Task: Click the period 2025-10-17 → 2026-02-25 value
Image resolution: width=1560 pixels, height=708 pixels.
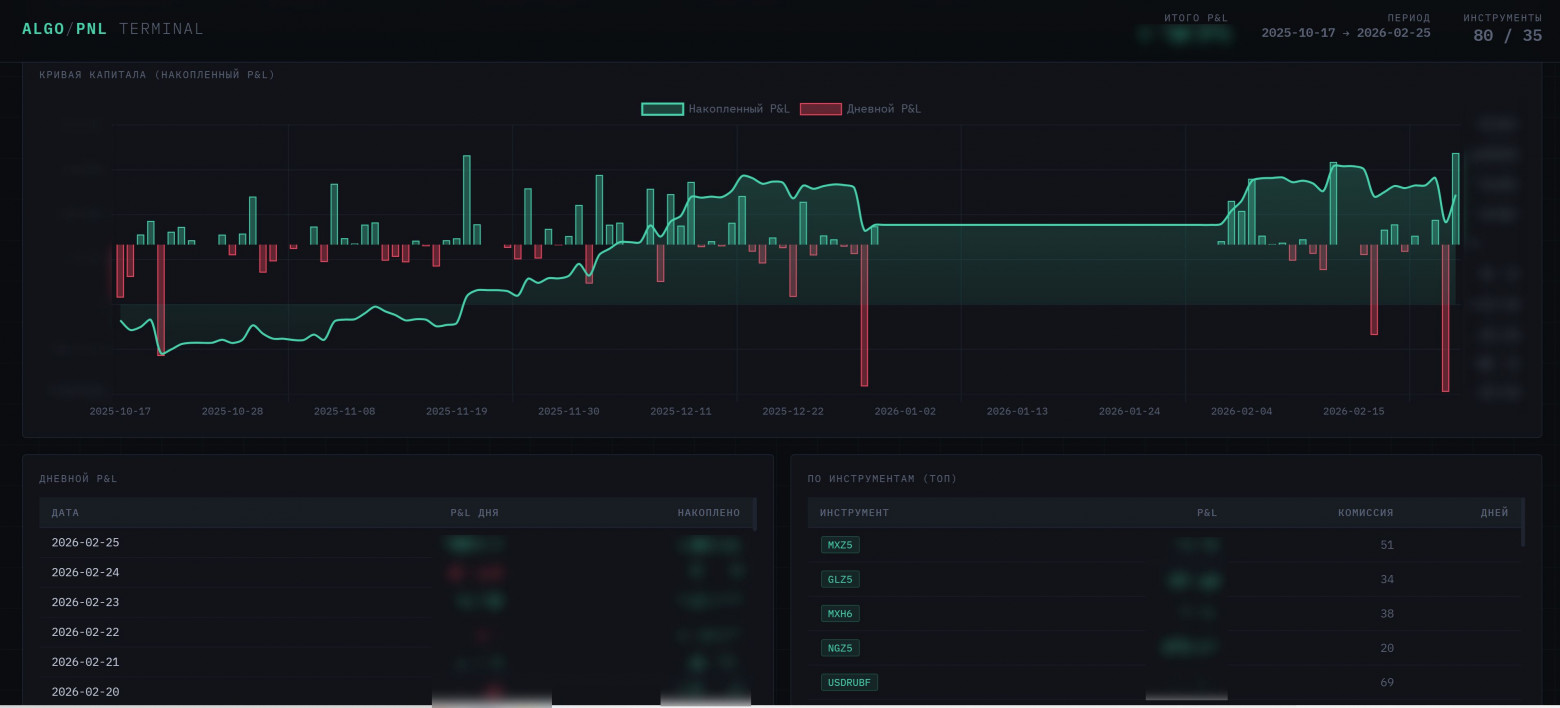Action: [1345, 33]
